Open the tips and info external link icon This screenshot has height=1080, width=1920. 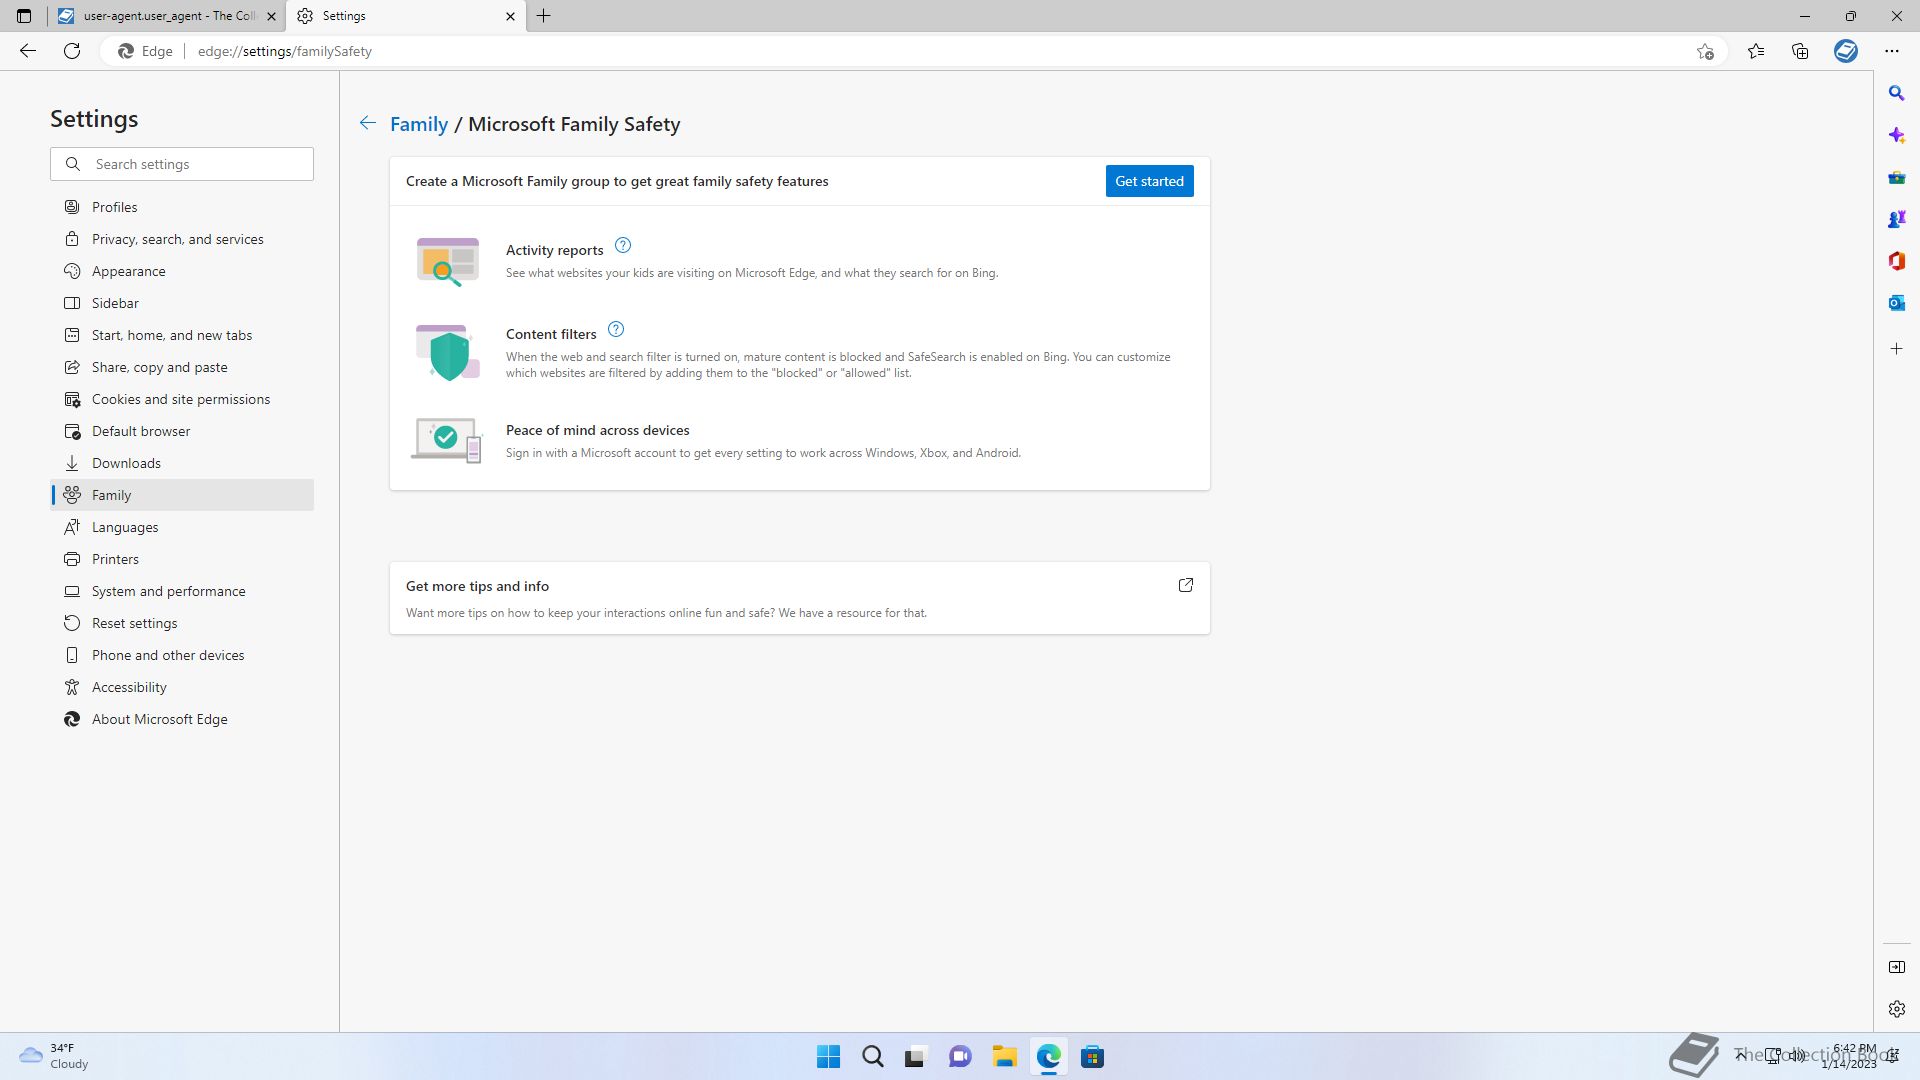(1186, 586)
